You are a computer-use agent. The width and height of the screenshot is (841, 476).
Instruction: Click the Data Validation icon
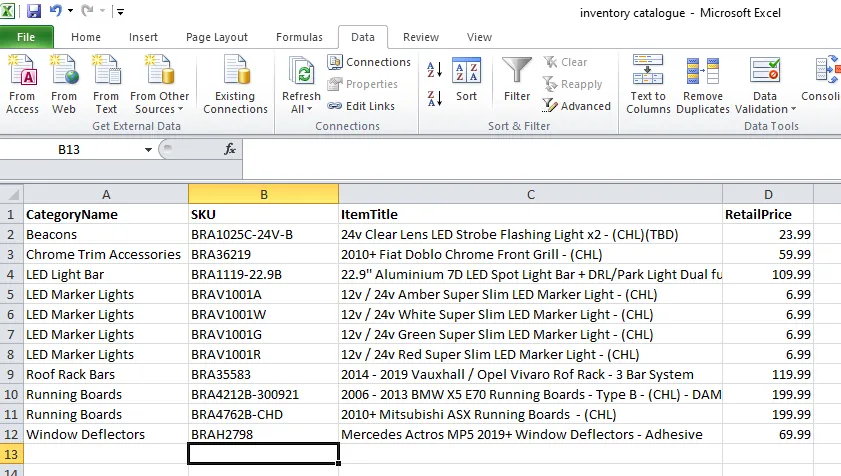point(765,72)
